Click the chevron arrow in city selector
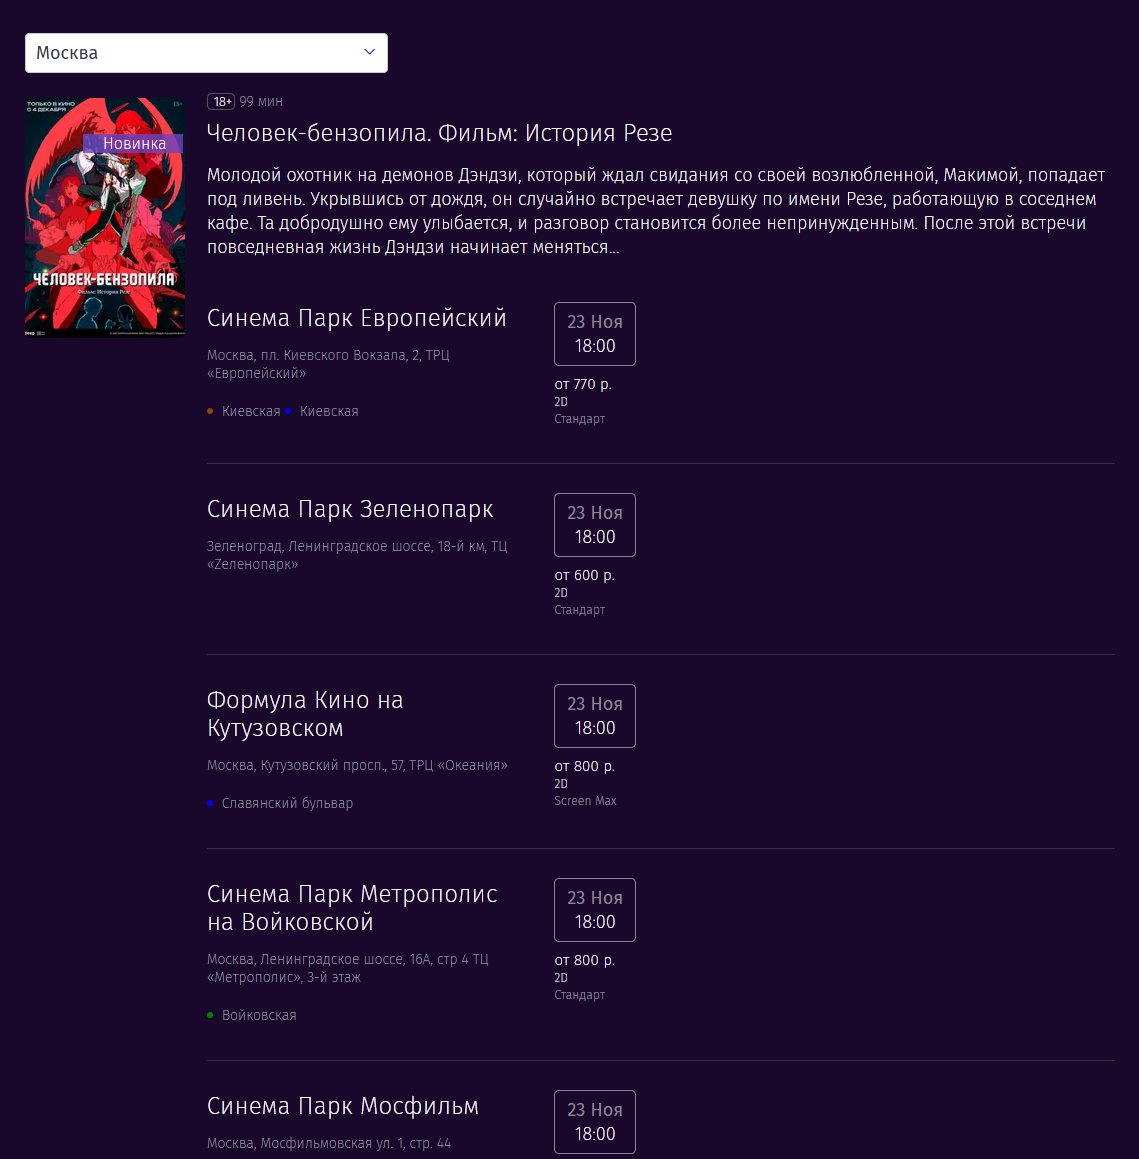Screen dimensions: 1139x1159 [x=370, y=52]
